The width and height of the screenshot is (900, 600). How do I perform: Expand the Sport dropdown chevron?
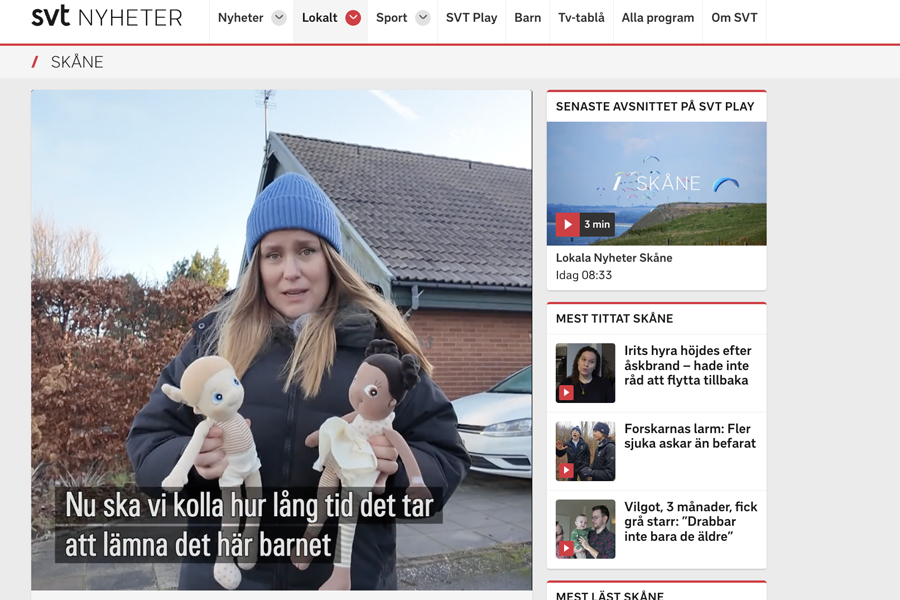click(x=423, y=18)
